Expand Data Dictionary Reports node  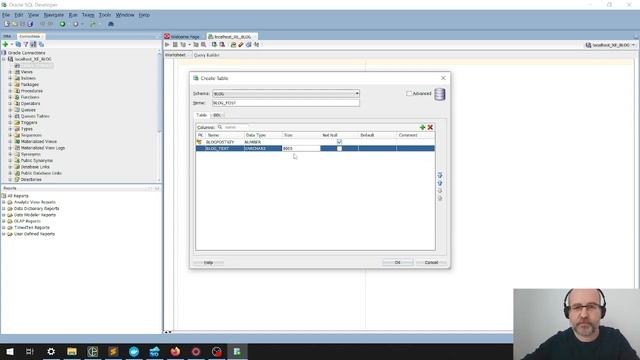click(x=4, y=209)
